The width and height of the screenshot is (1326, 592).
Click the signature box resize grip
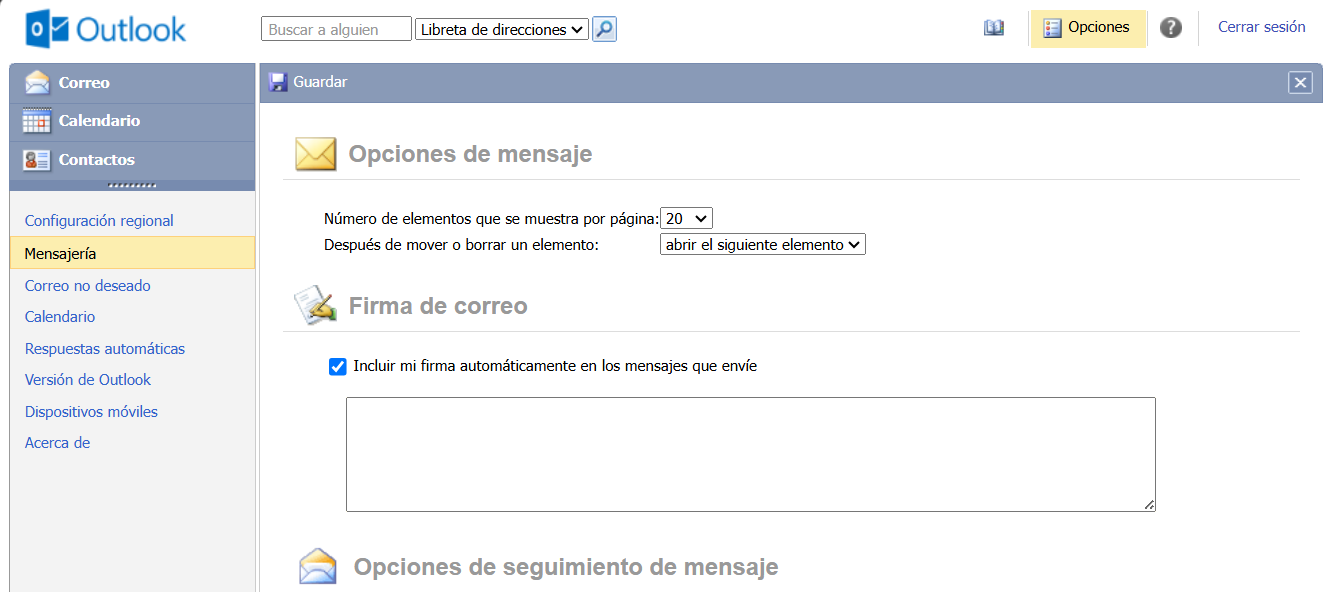pyautogui.click(x=1149, y=505)
